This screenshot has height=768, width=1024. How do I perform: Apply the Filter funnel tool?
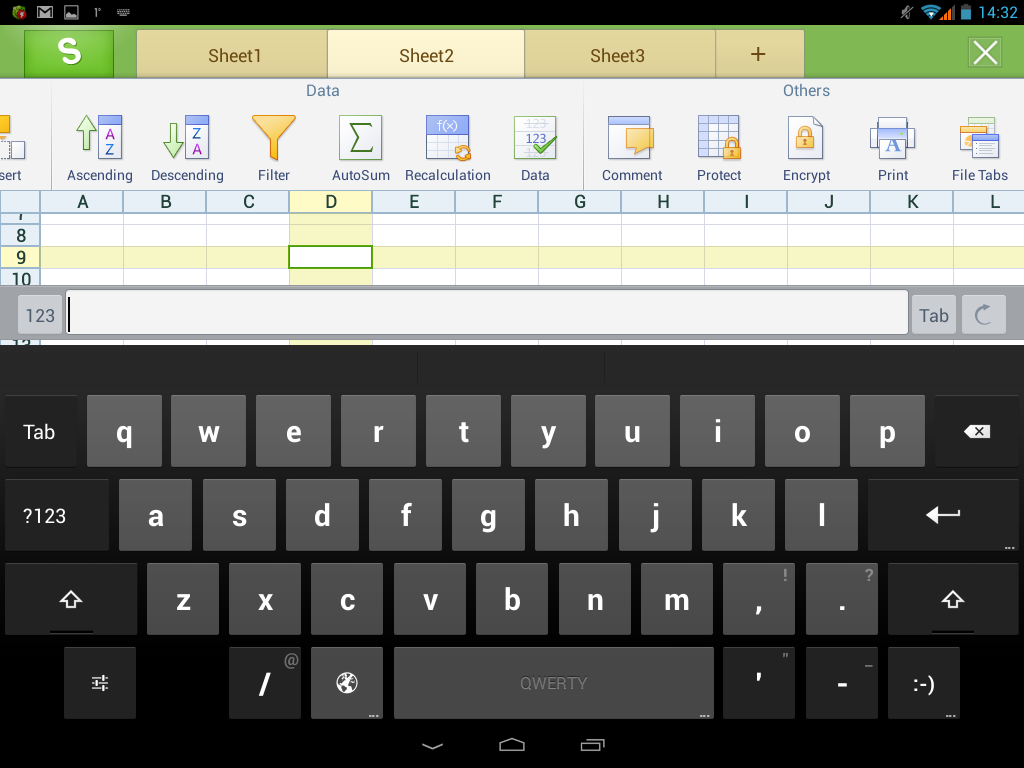273,148
